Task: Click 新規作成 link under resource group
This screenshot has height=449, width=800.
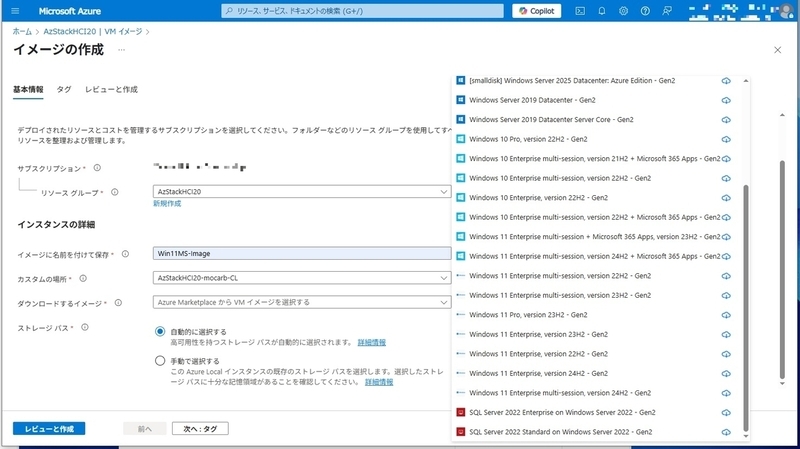Action: click(167, 204)
